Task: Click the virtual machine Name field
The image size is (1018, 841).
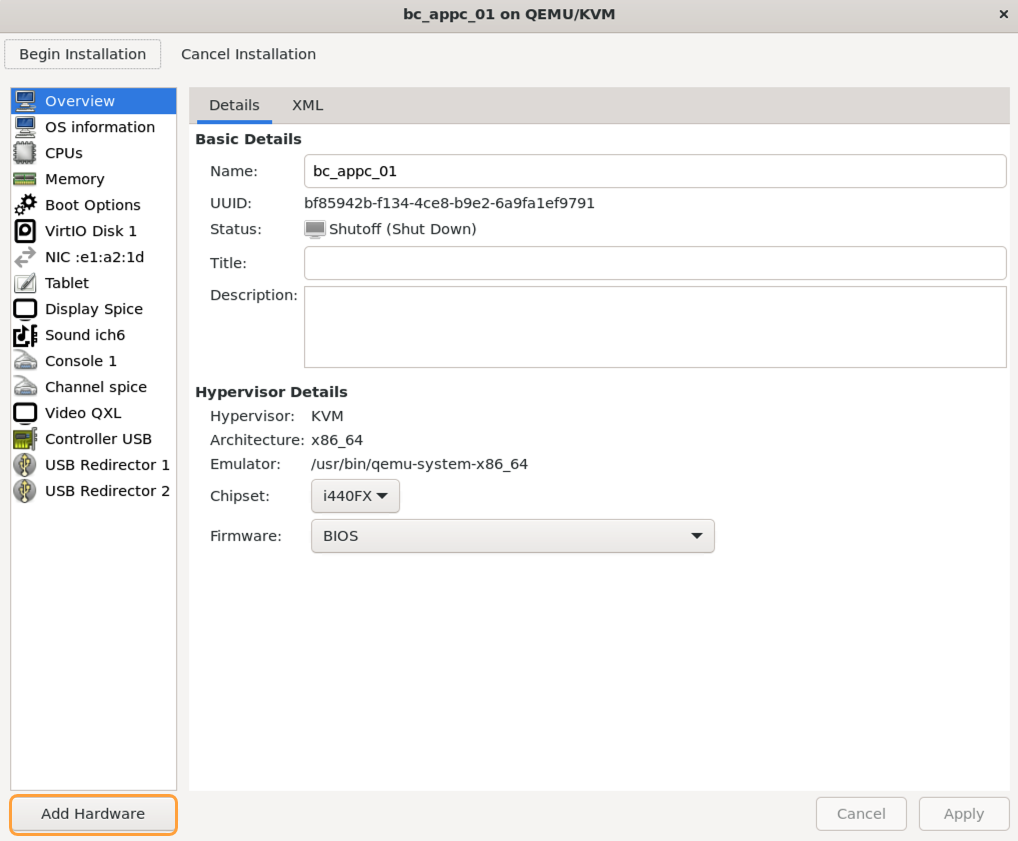Action: pyautogui.click(x=655, y=171)
